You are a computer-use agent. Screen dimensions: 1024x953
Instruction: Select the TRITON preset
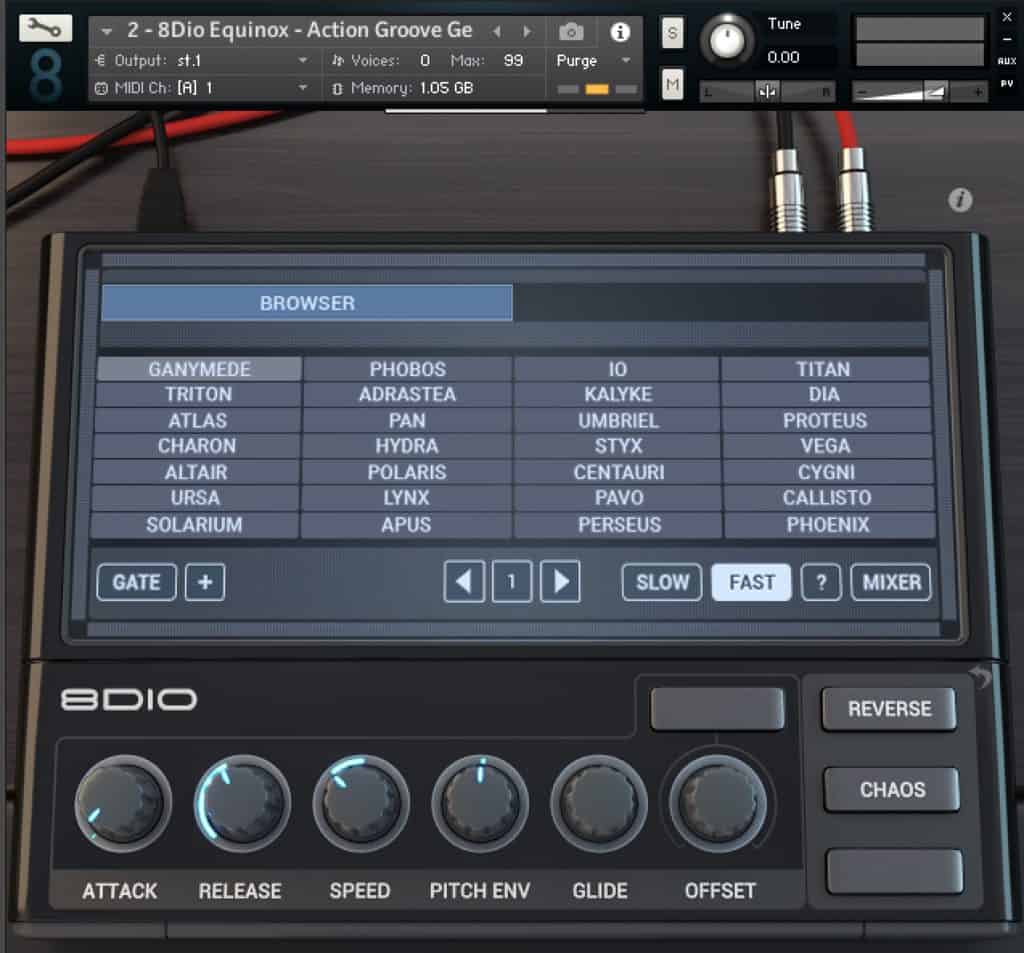(199, 395)
